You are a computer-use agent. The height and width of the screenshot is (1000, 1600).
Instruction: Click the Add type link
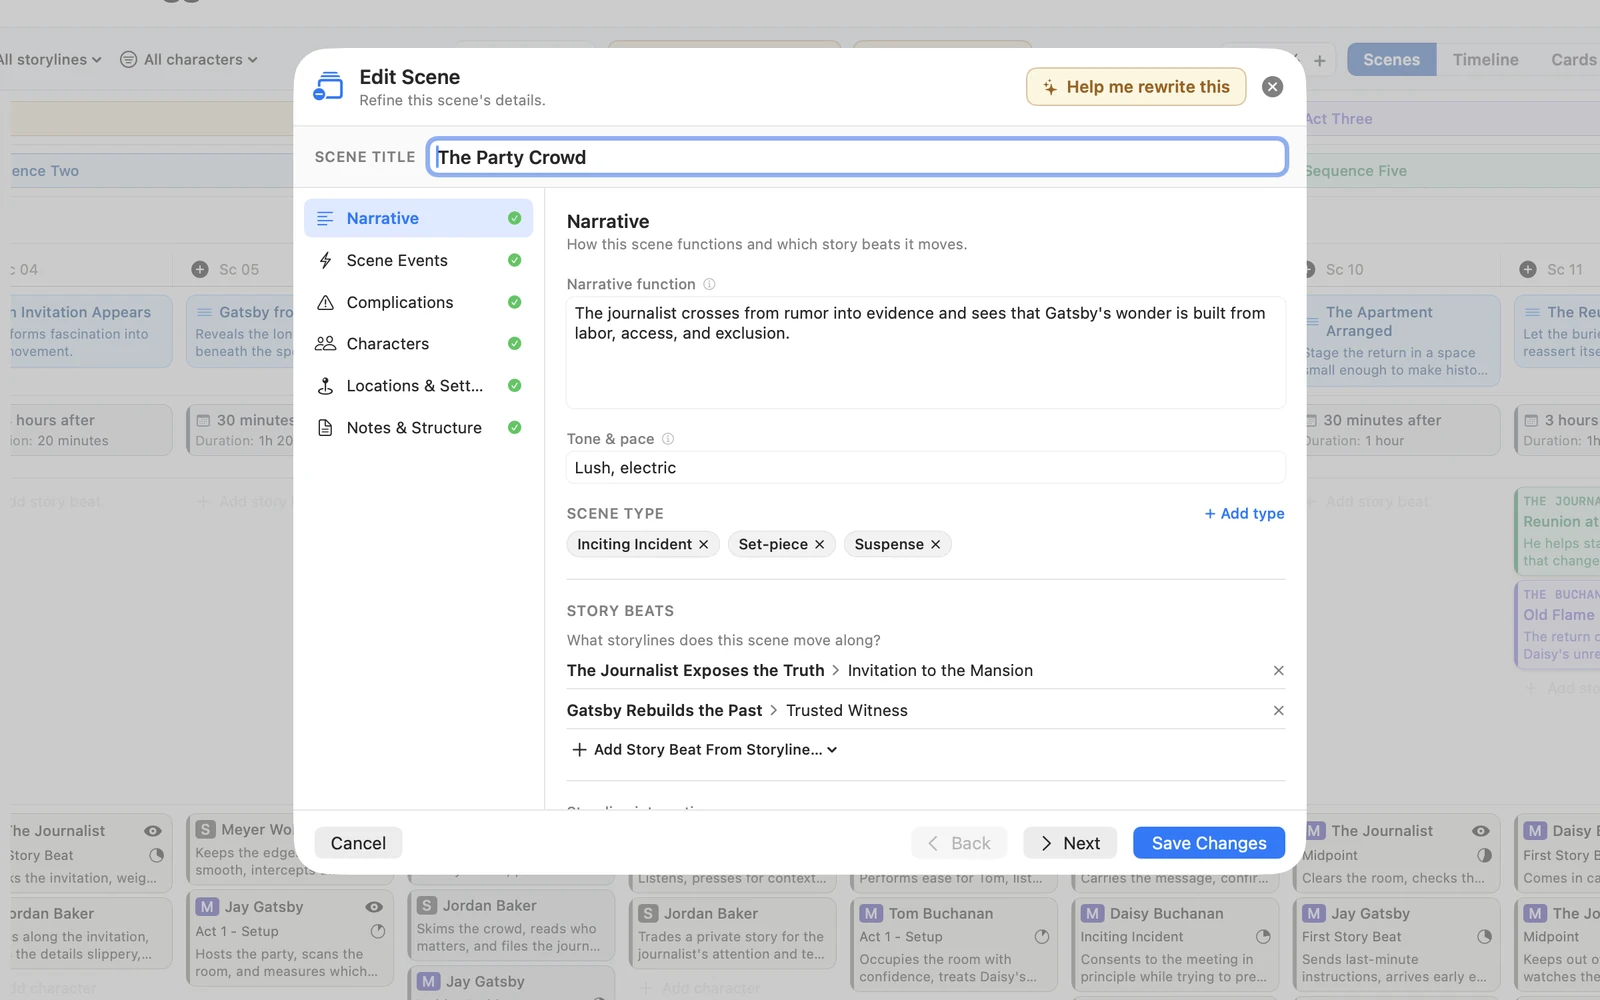[1244, 514]
